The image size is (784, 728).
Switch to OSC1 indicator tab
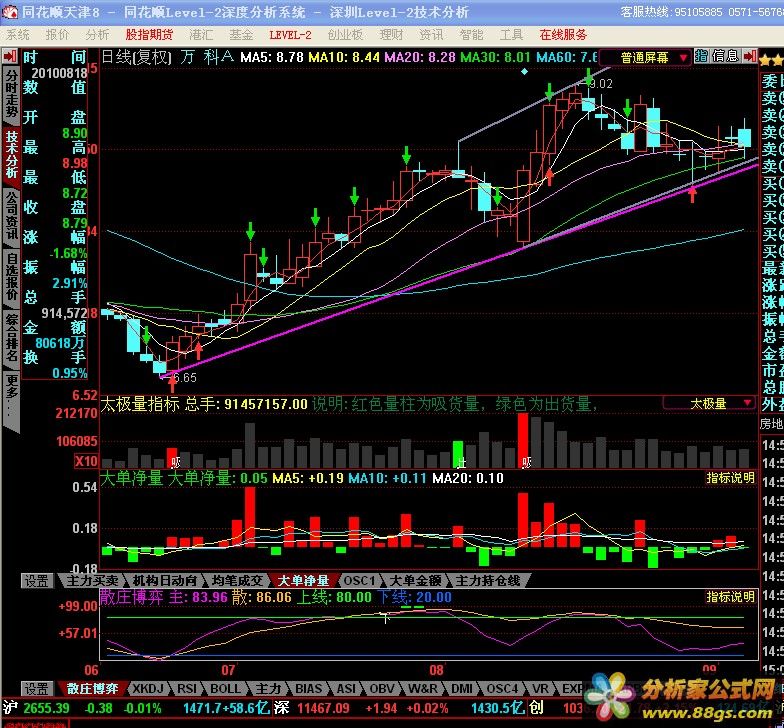pos(359,580)
